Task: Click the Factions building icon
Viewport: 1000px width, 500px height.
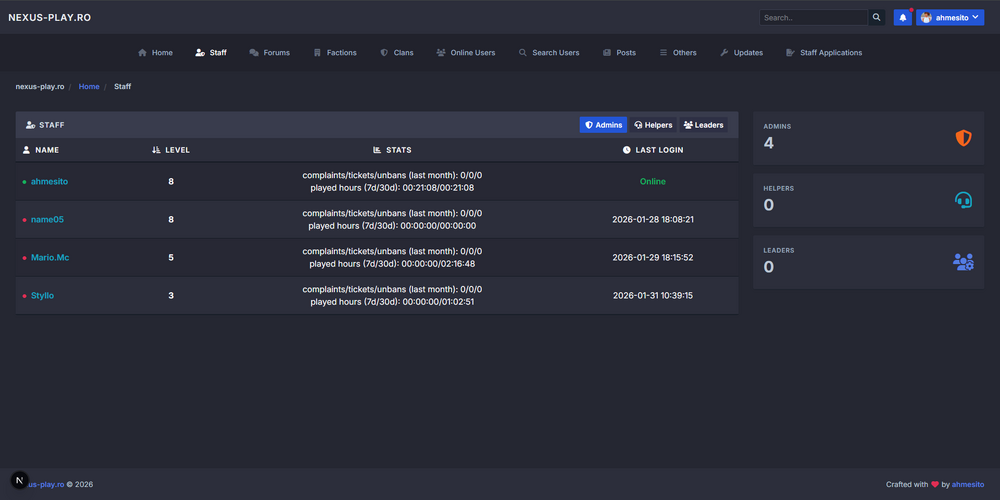Action: coord(318,53)
